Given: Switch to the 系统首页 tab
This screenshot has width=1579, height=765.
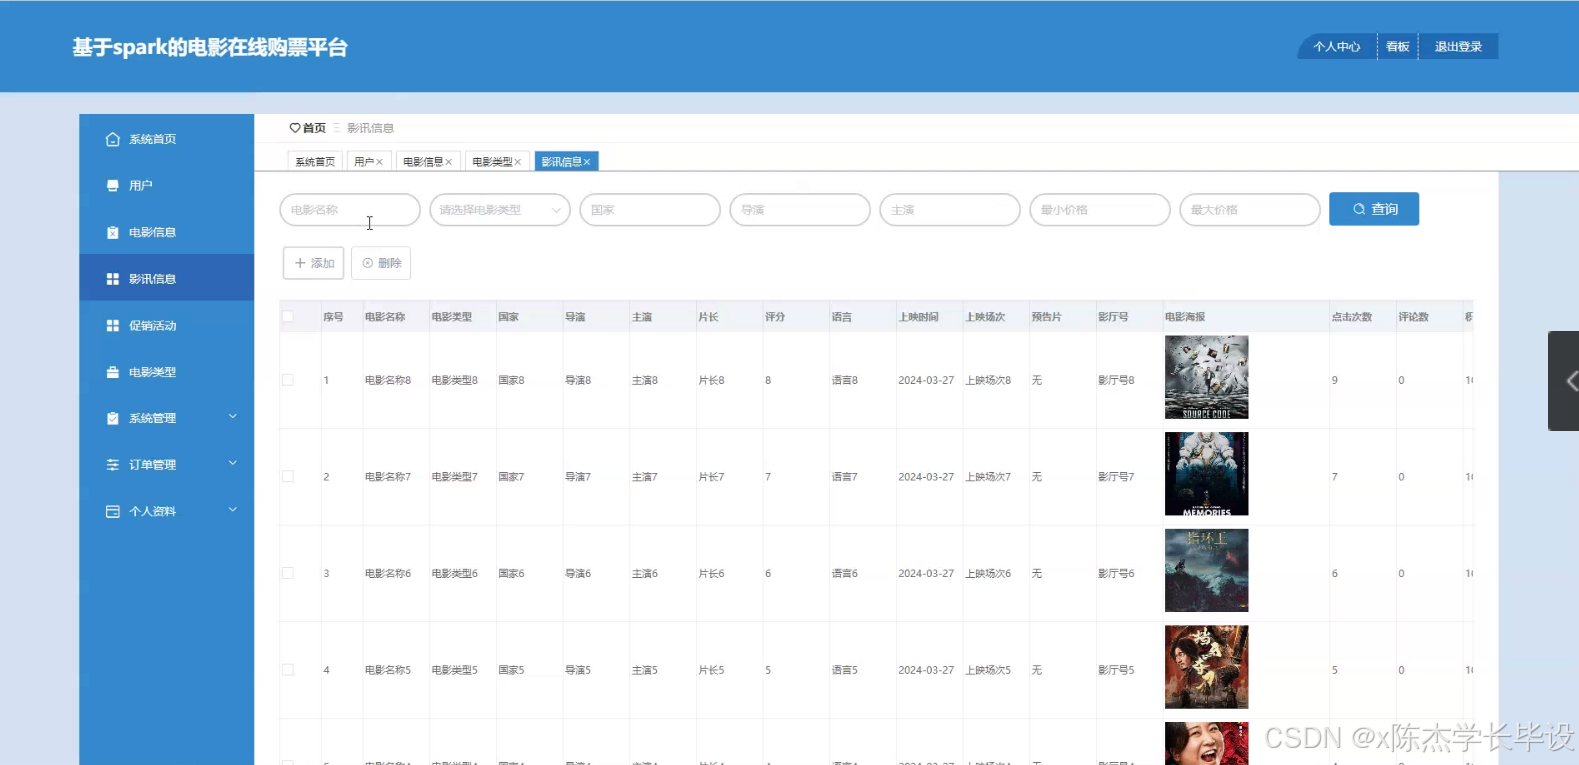Looking at the screenshot, I should coord(315,162).
